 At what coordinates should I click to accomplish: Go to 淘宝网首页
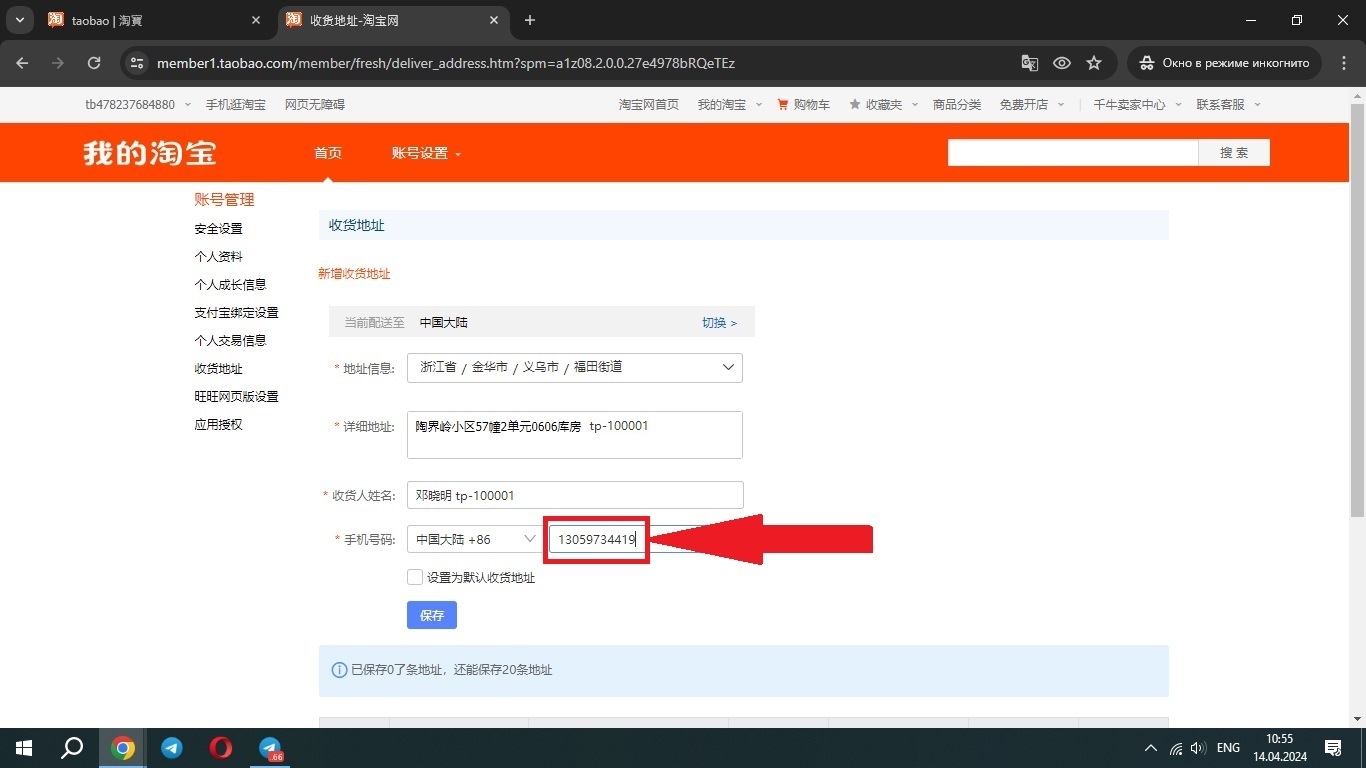(649, 104)
